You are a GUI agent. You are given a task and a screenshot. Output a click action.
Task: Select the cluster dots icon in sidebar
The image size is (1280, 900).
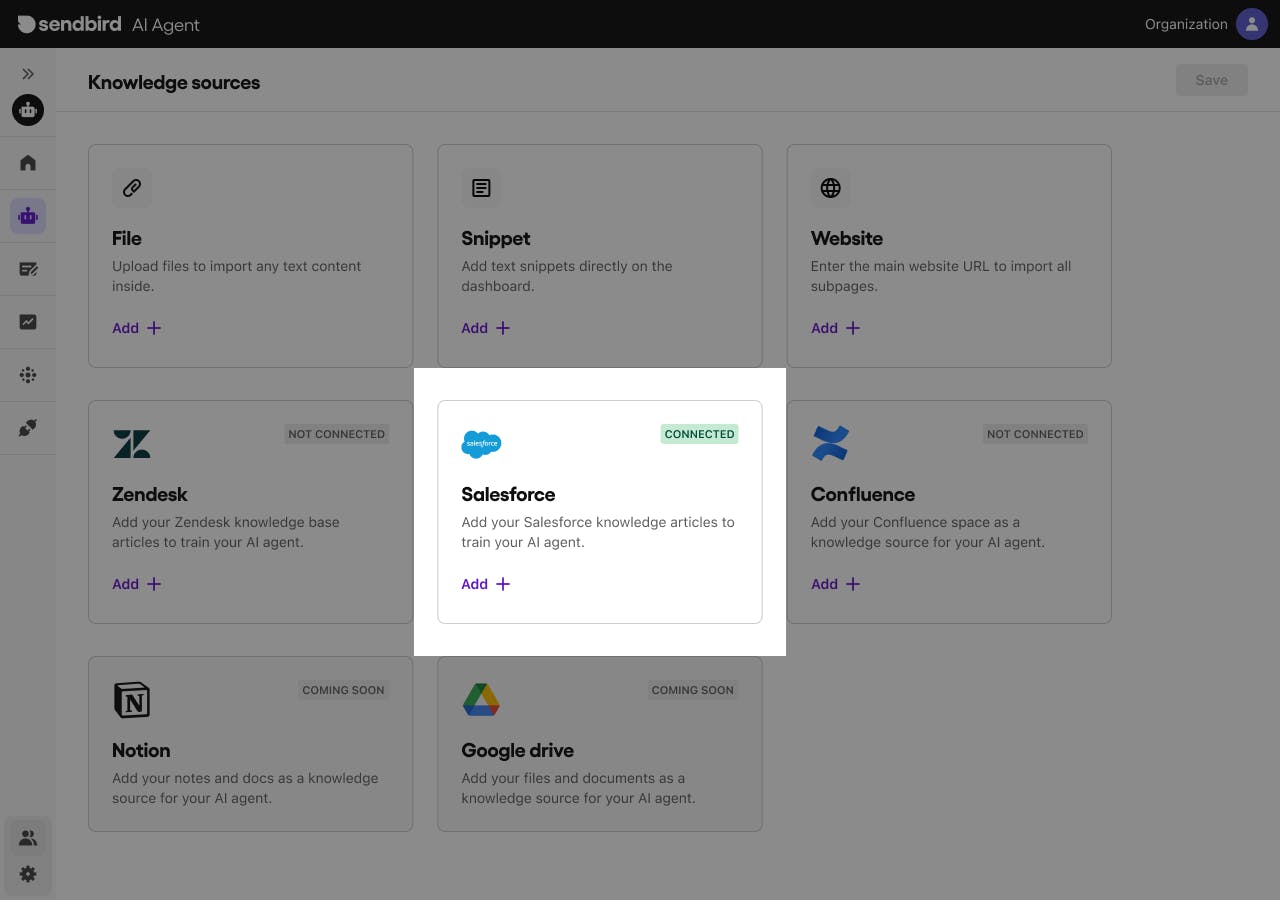[27, 374]
